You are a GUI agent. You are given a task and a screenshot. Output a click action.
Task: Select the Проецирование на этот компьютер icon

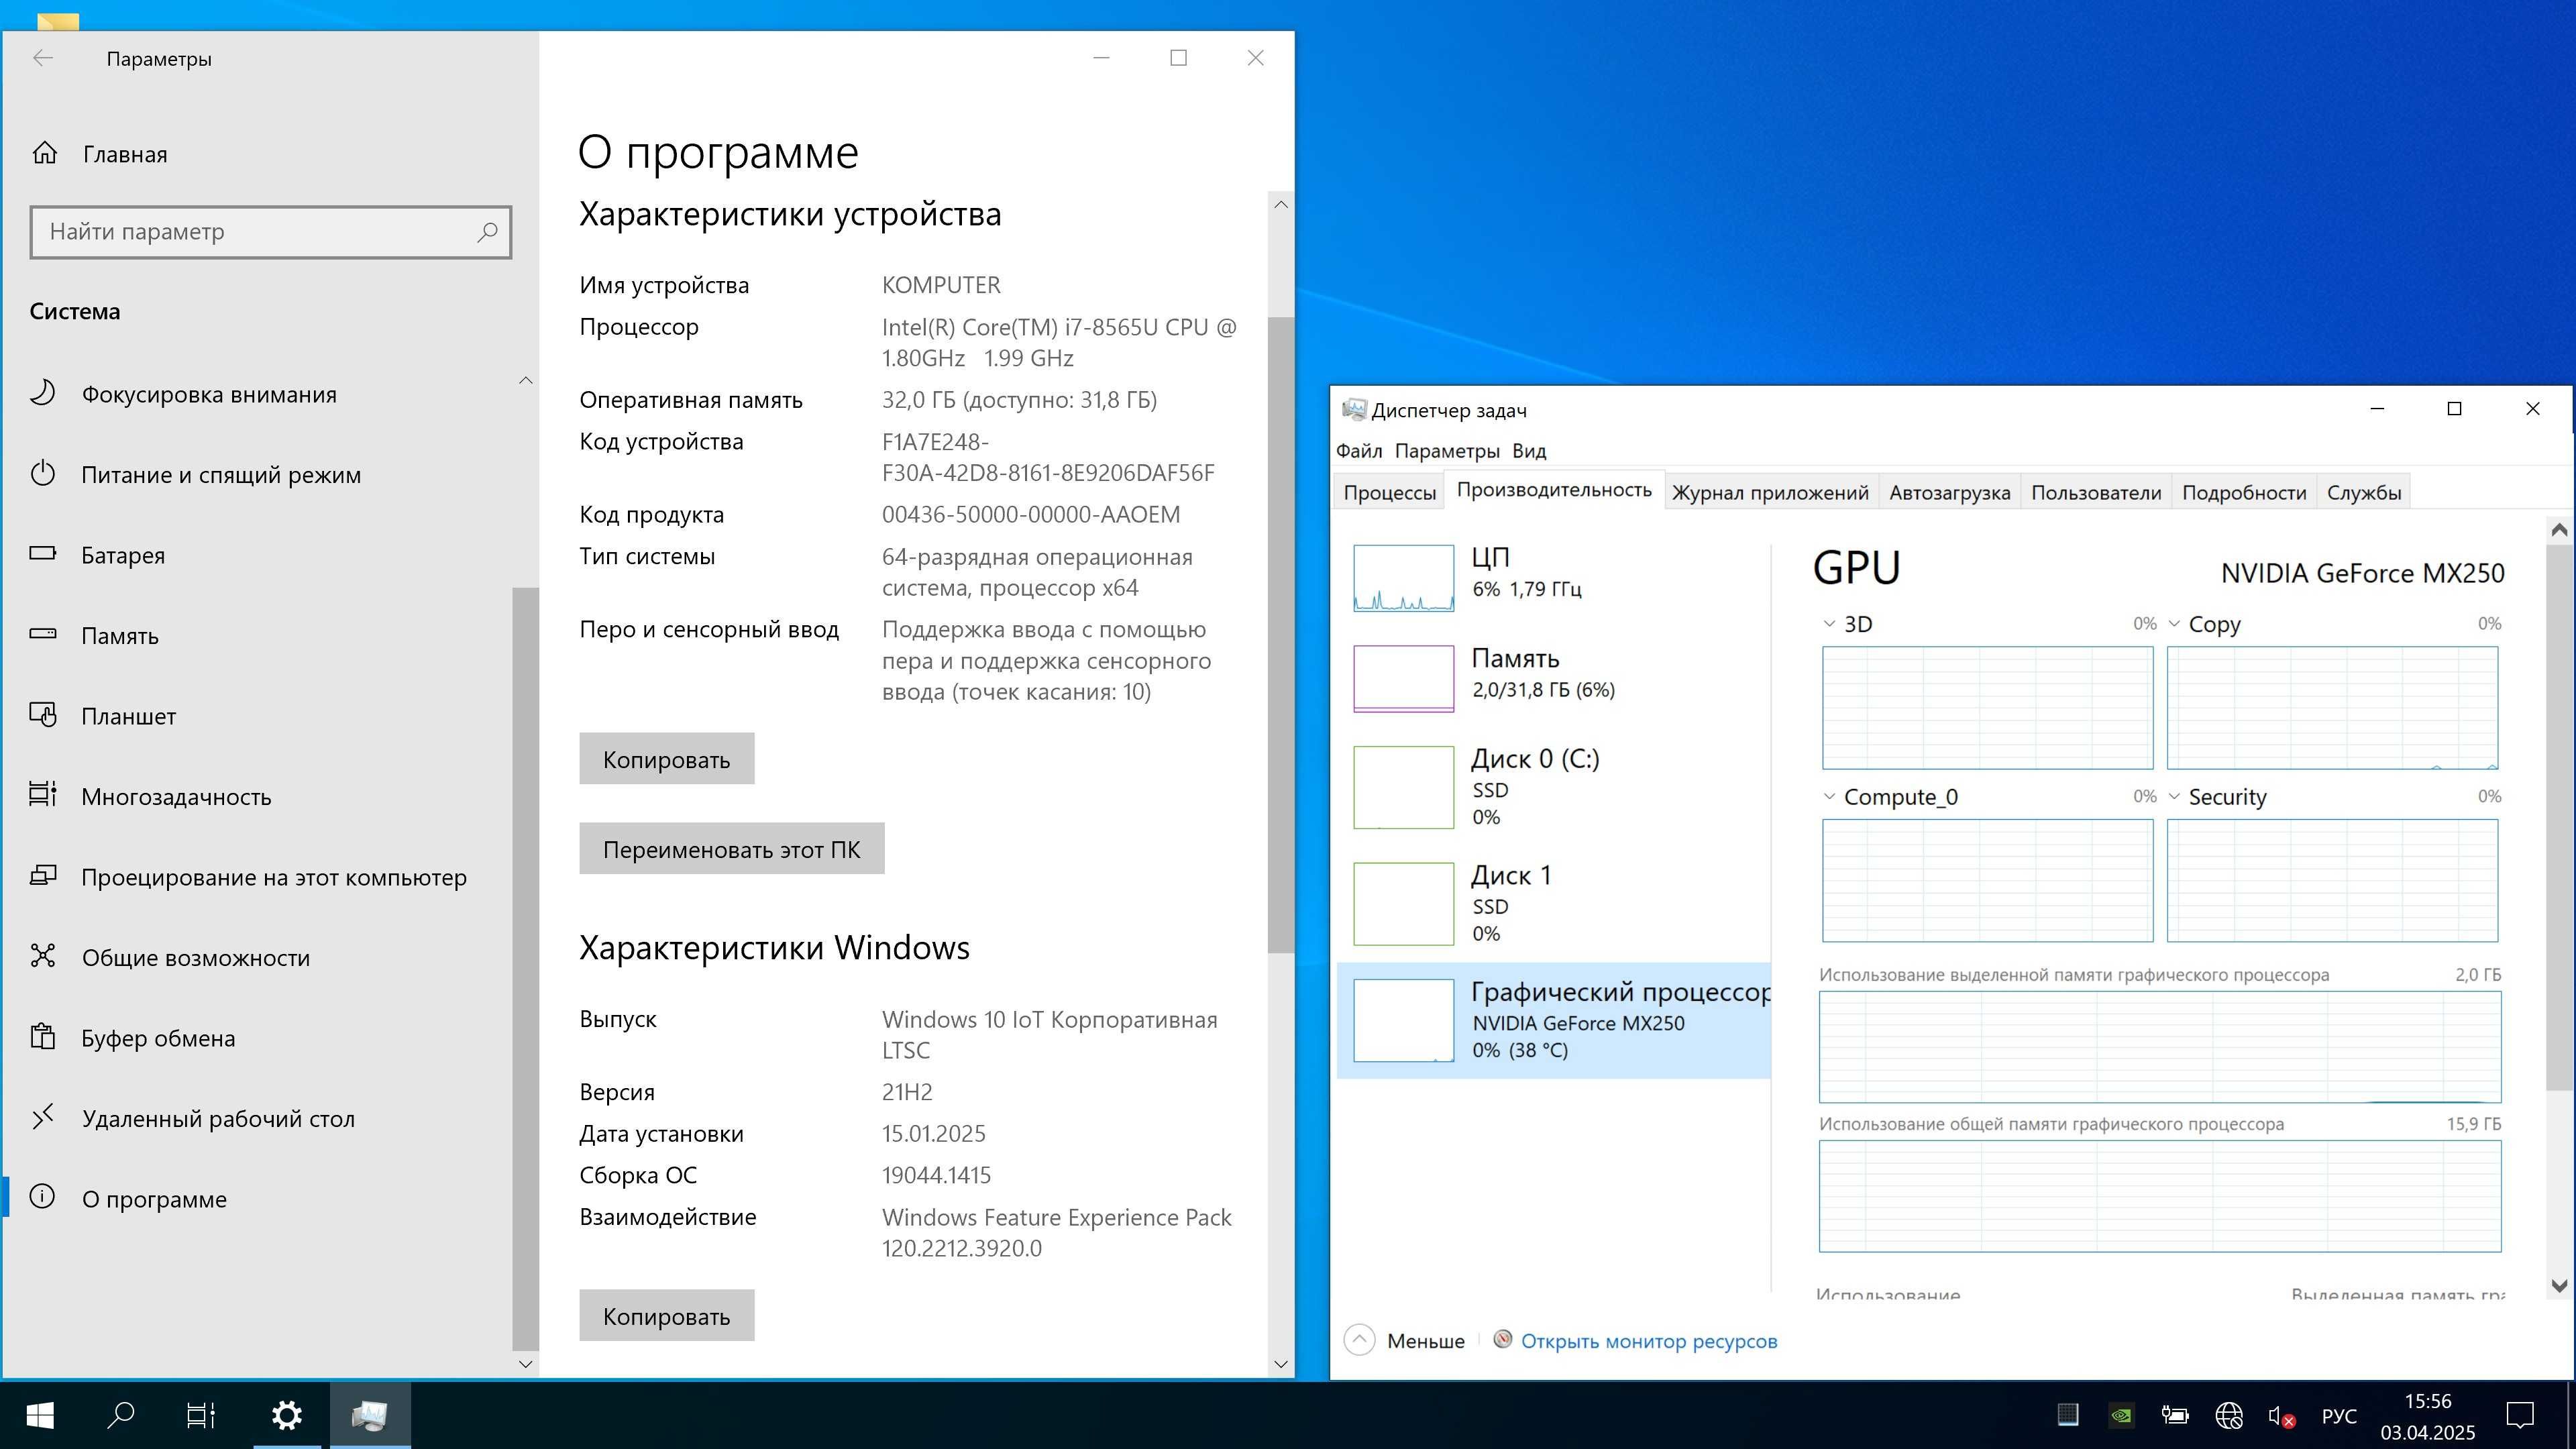(43, 876)
